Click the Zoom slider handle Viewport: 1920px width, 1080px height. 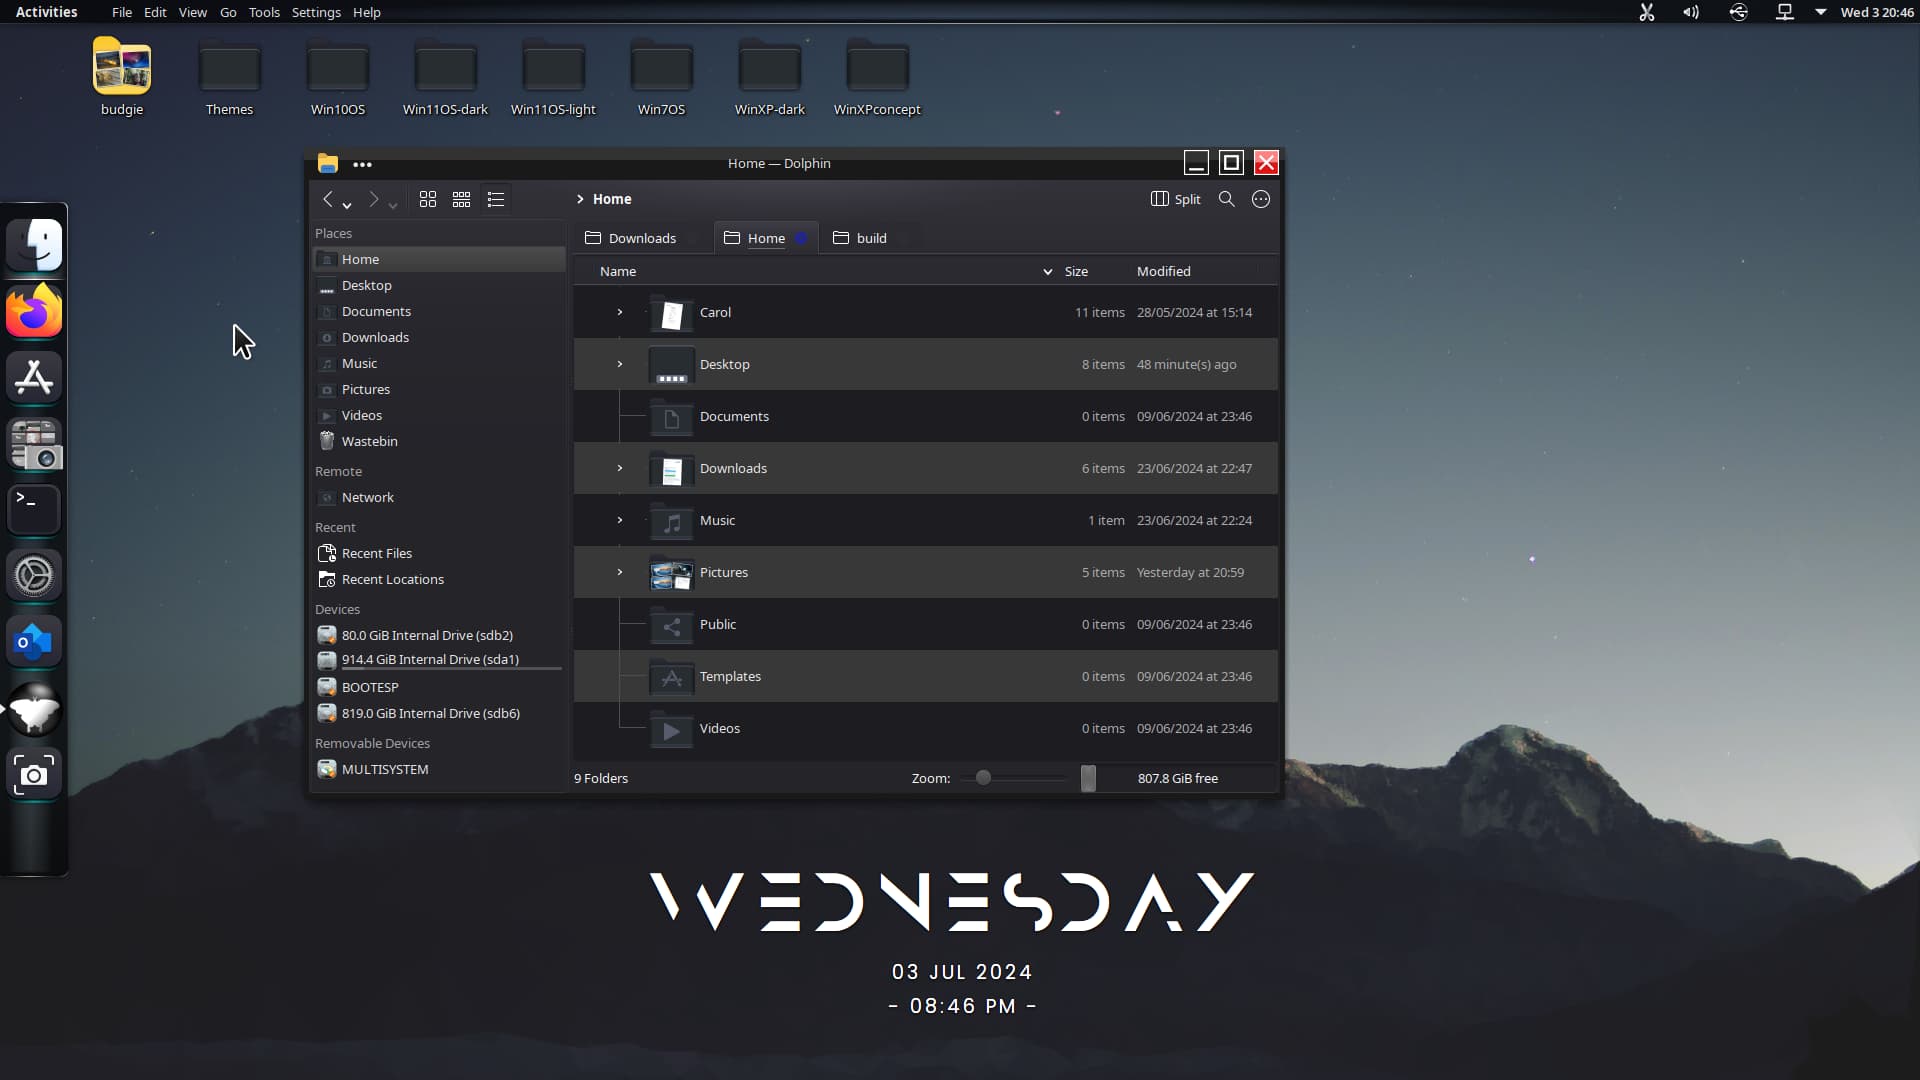pos(983,778)
